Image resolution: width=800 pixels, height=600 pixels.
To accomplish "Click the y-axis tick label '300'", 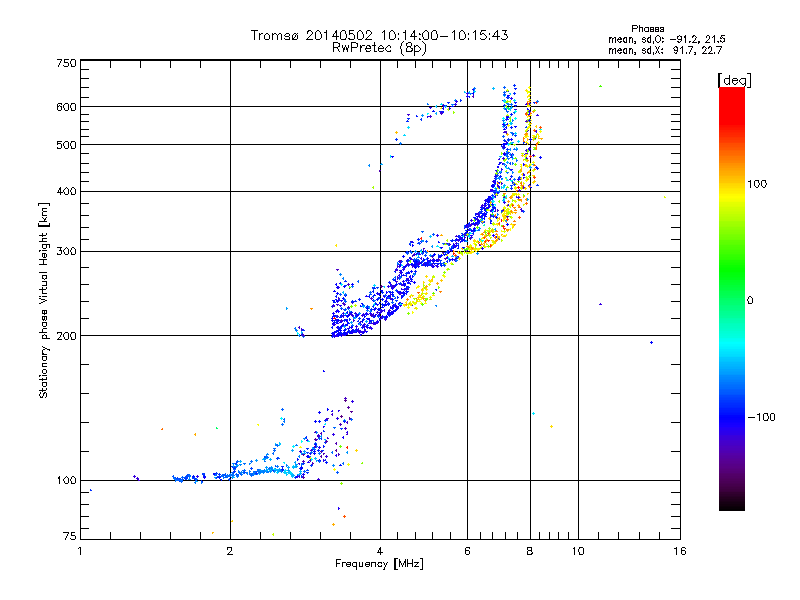I will (66, 252).
